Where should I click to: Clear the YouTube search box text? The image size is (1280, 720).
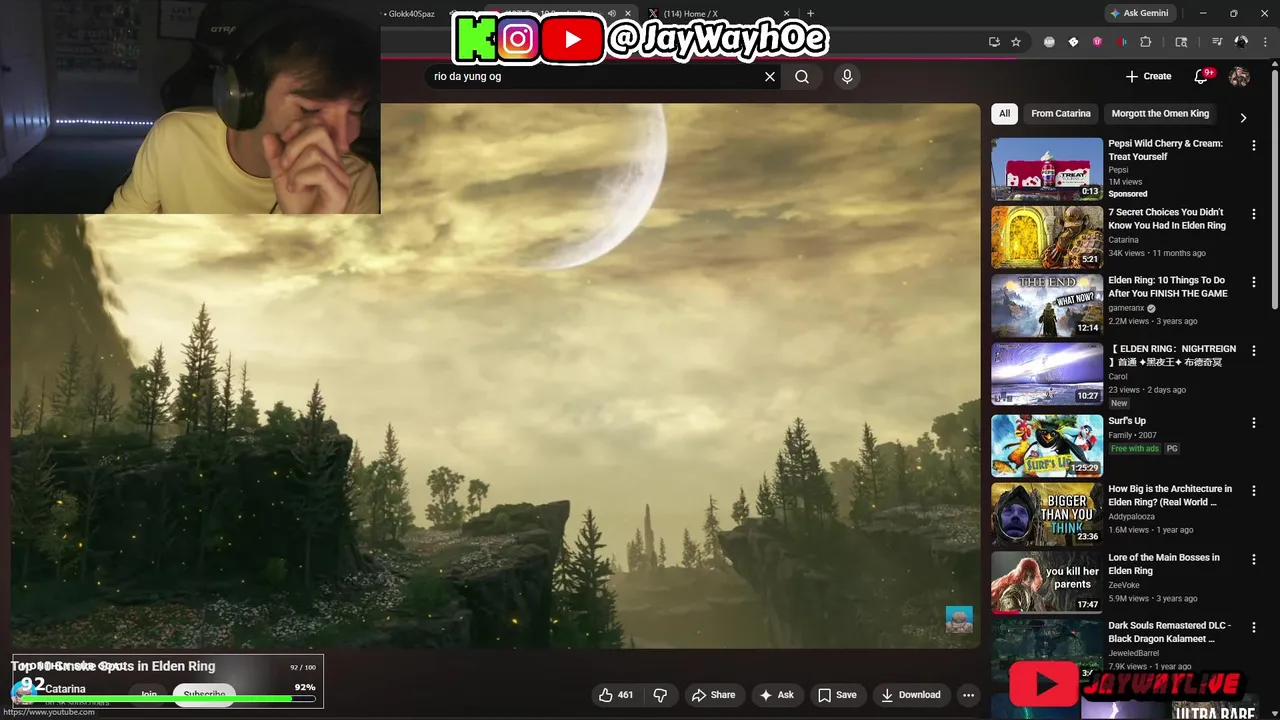pyautogui.click(x=770, y=76)
